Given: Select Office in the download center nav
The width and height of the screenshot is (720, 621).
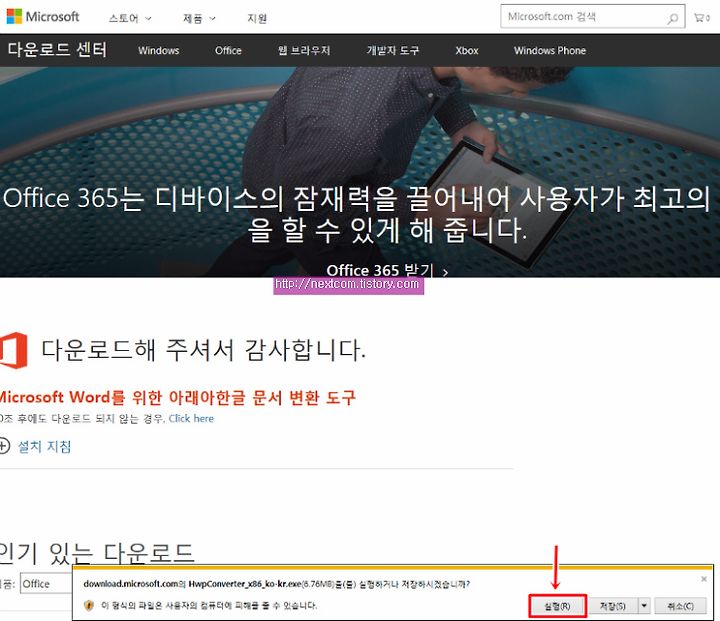Looking at the screenshot, I should 228,51.
